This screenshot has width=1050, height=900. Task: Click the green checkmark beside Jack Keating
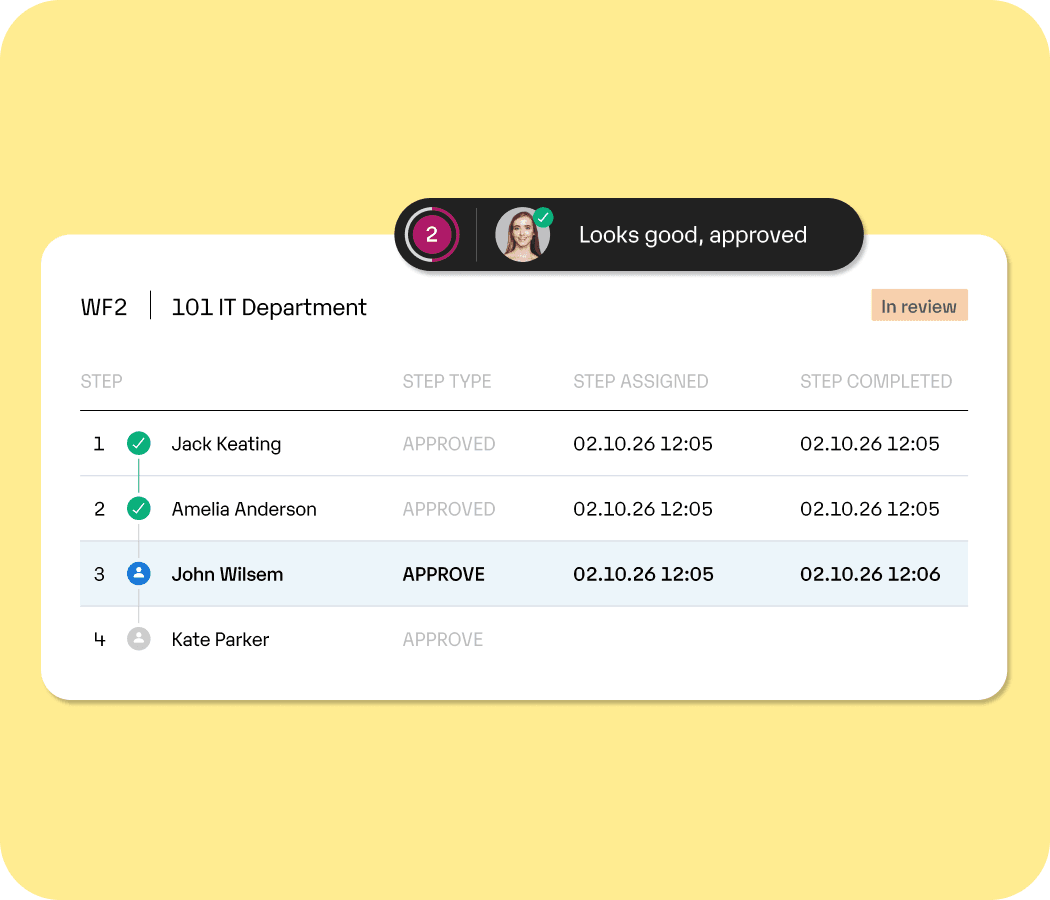click(139, 443)
